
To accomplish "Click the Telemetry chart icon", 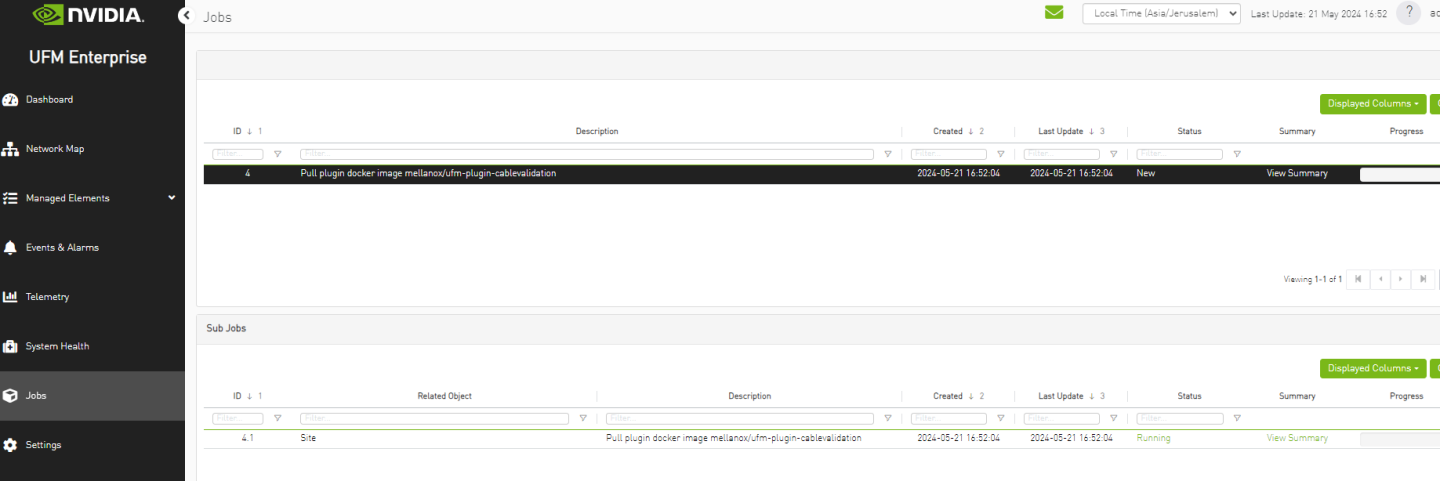I will point(11,297).
